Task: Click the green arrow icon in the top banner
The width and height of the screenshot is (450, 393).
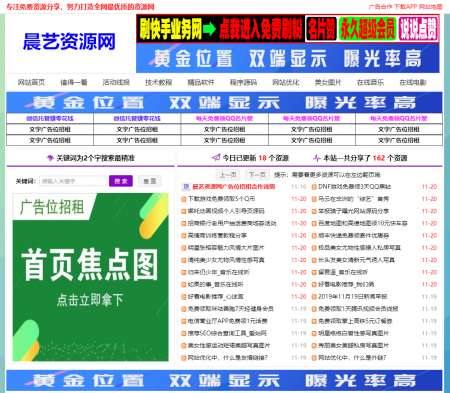Action: 209,29
